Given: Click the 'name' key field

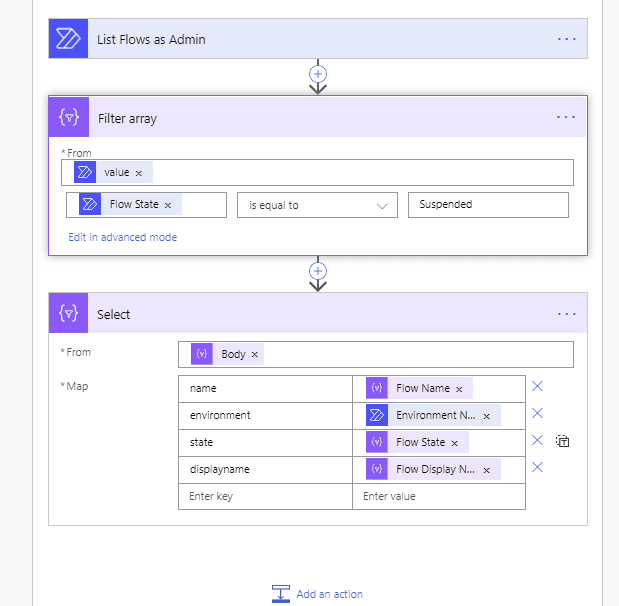Looking at the screenshot, I should [x=265, y=389].
